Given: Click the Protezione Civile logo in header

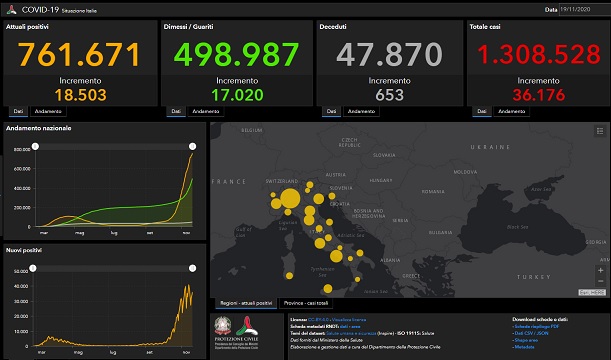Looking at the screenshot, I should click(x=11, y=9).
